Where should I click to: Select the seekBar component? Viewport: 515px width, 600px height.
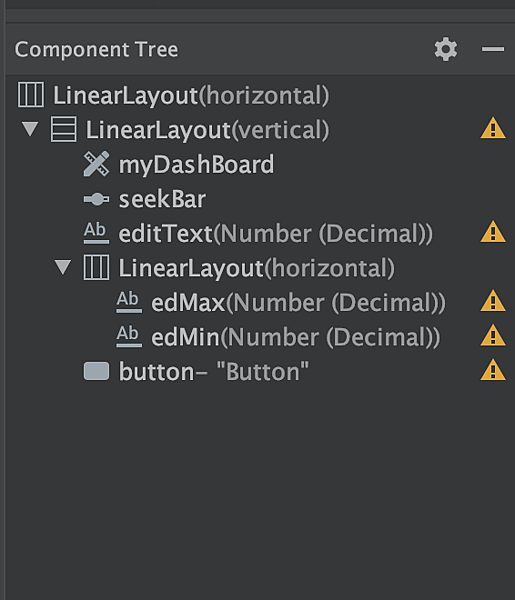pyautogui.click(x=145, y=199)
